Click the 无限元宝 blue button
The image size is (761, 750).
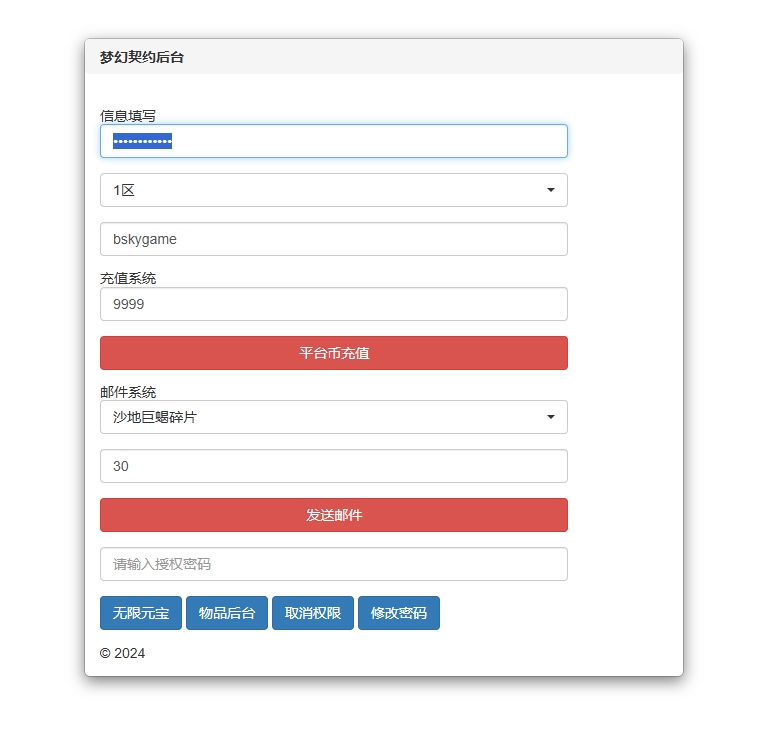[141, 613]
